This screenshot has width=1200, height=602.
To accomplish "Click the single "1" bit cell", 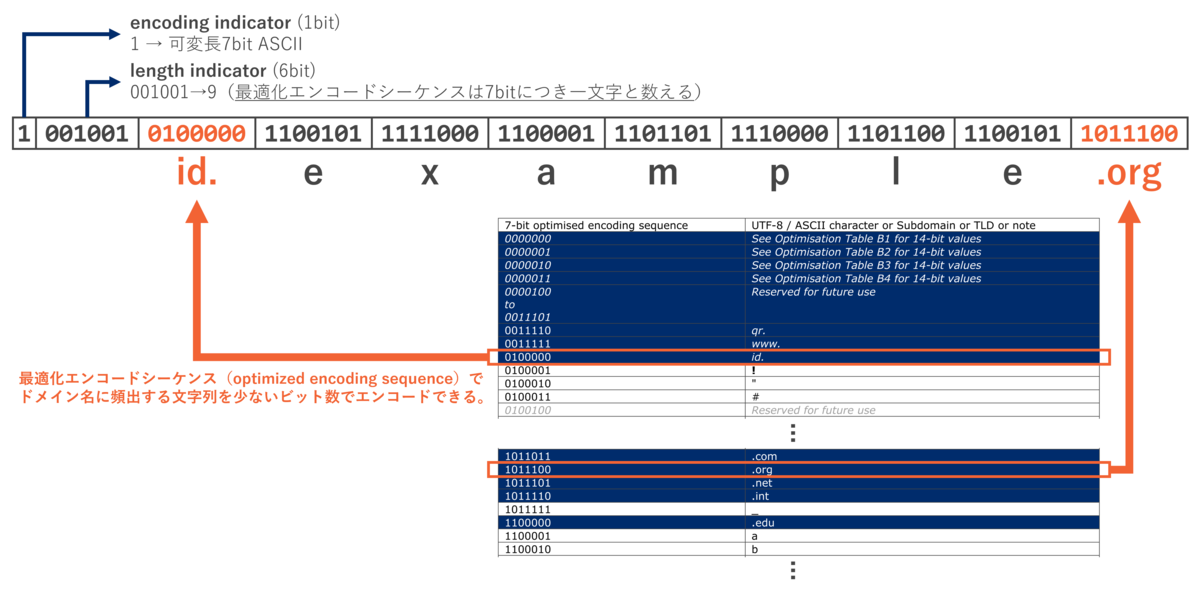I will pyautogui.click(x=25, y=135).
